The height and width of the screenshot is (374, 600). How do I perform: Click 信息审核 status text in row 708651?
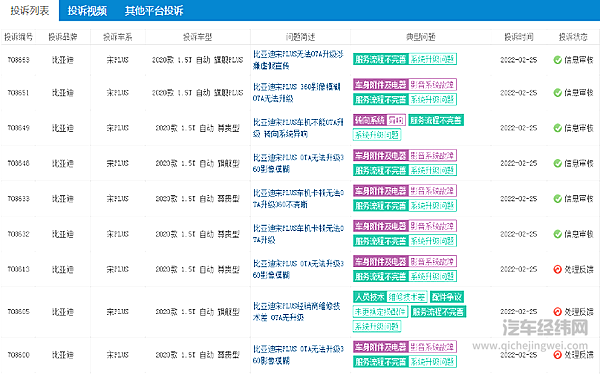tap(579, 93)
